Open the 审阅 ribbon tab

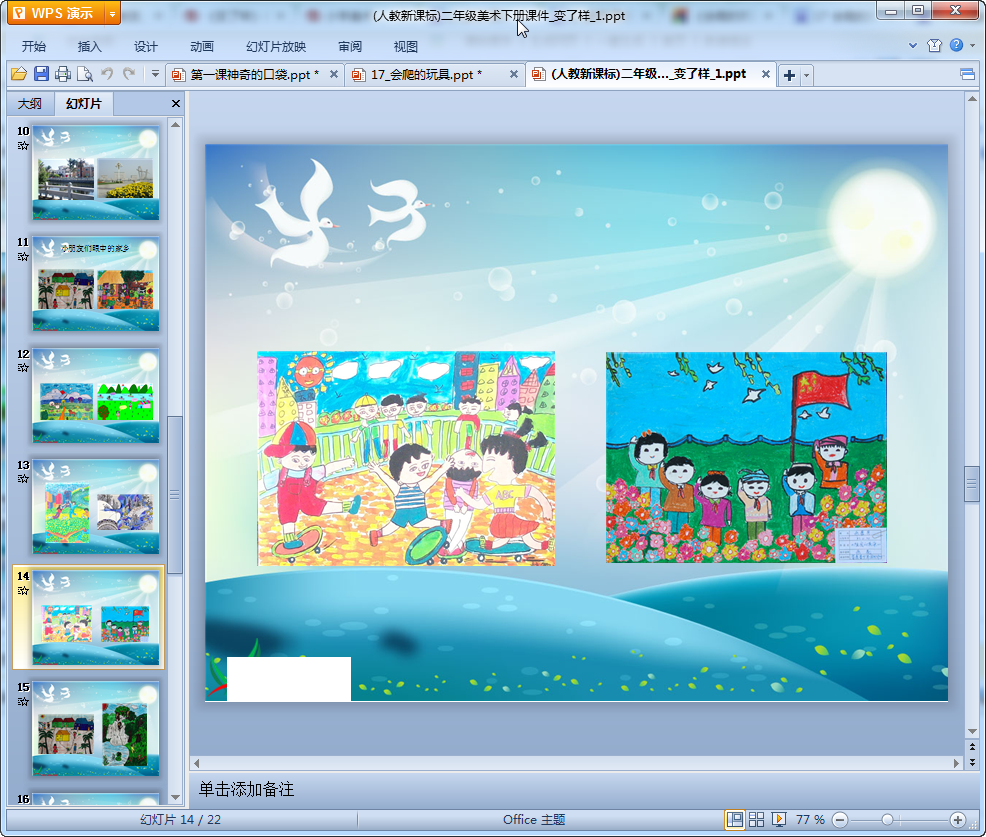click(x=350, y=47)
